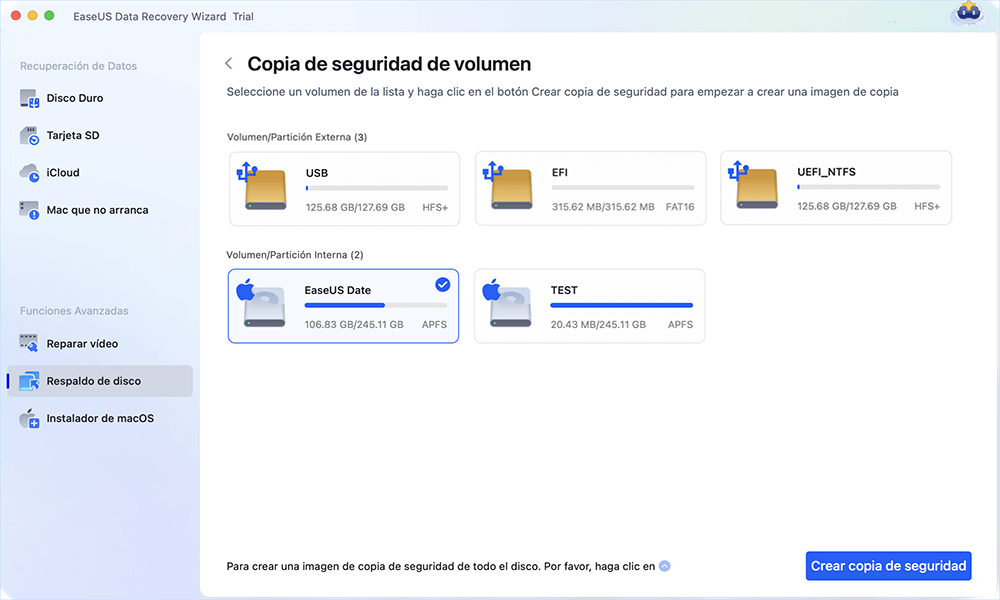The height and width of the screenshot is (600, 1000).
Task: Select the EFI volume name
Action: point(560,172)
